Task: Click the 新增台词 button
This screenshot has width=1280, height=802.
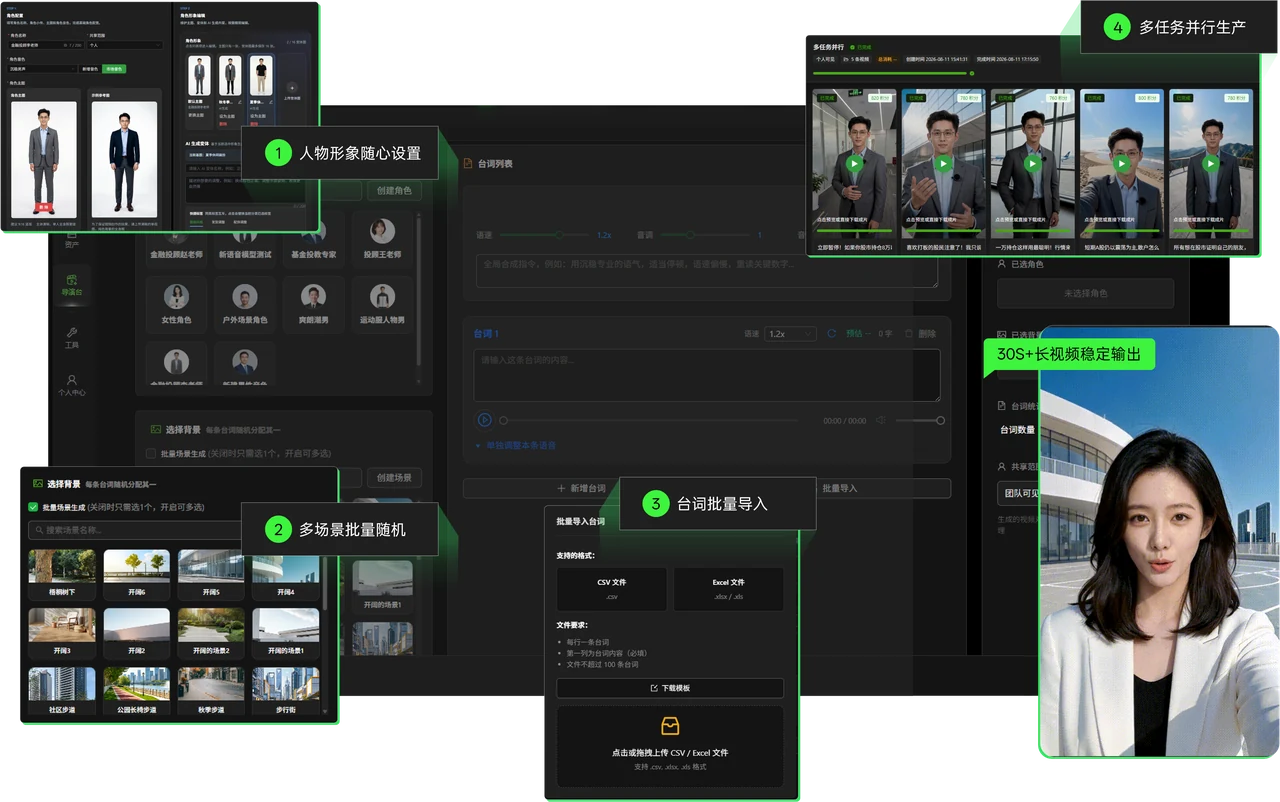Action: 582,489
